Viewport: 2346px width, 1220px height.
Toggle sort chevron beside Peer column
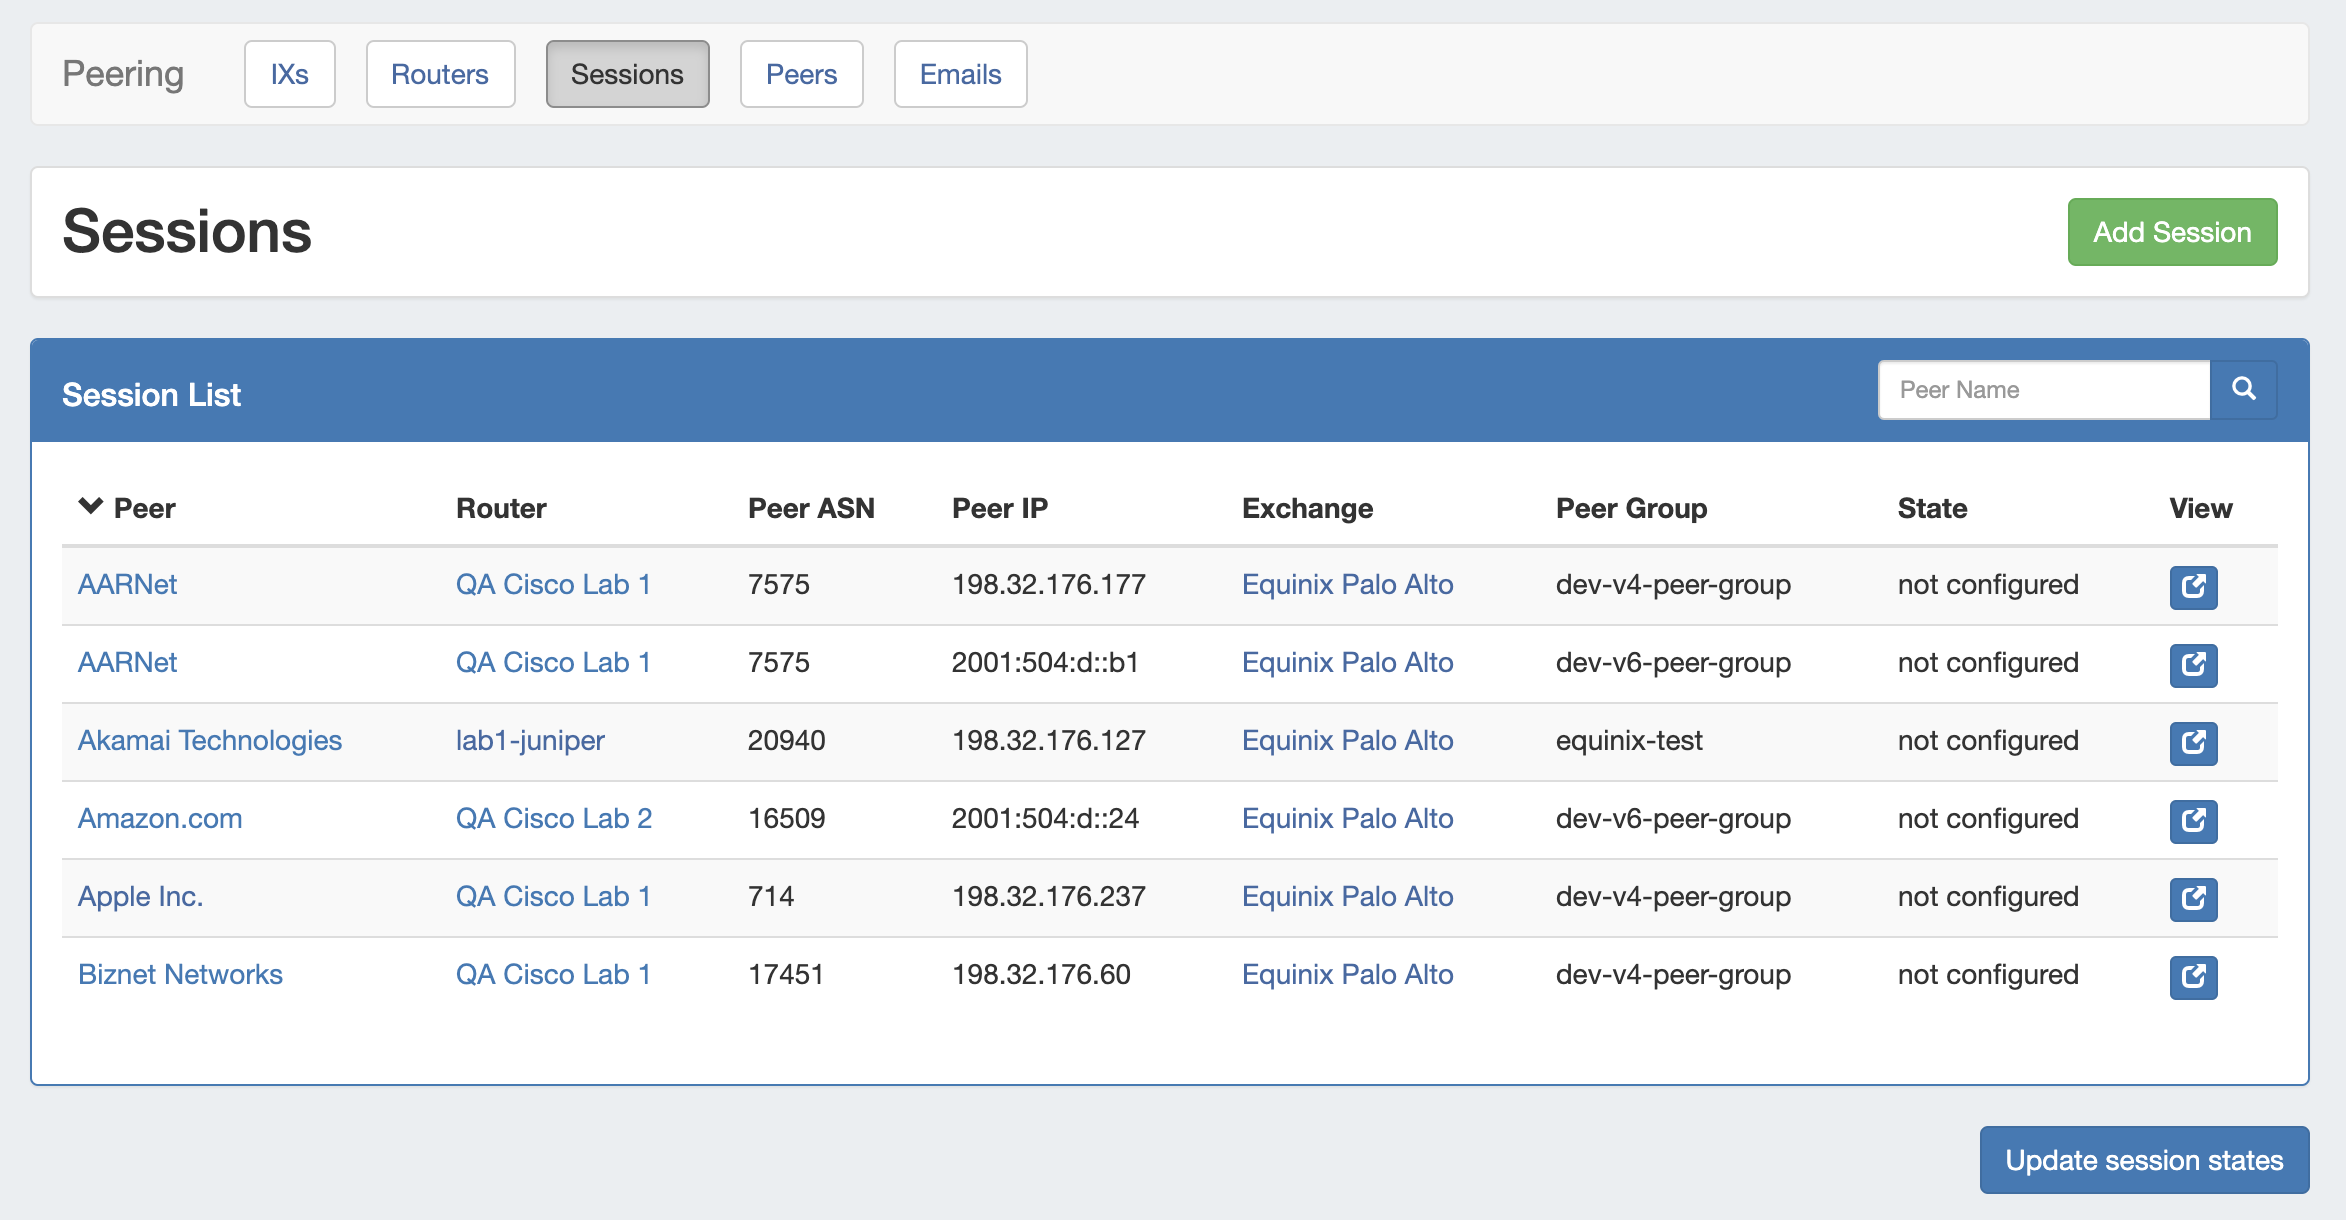coord(91,507)
